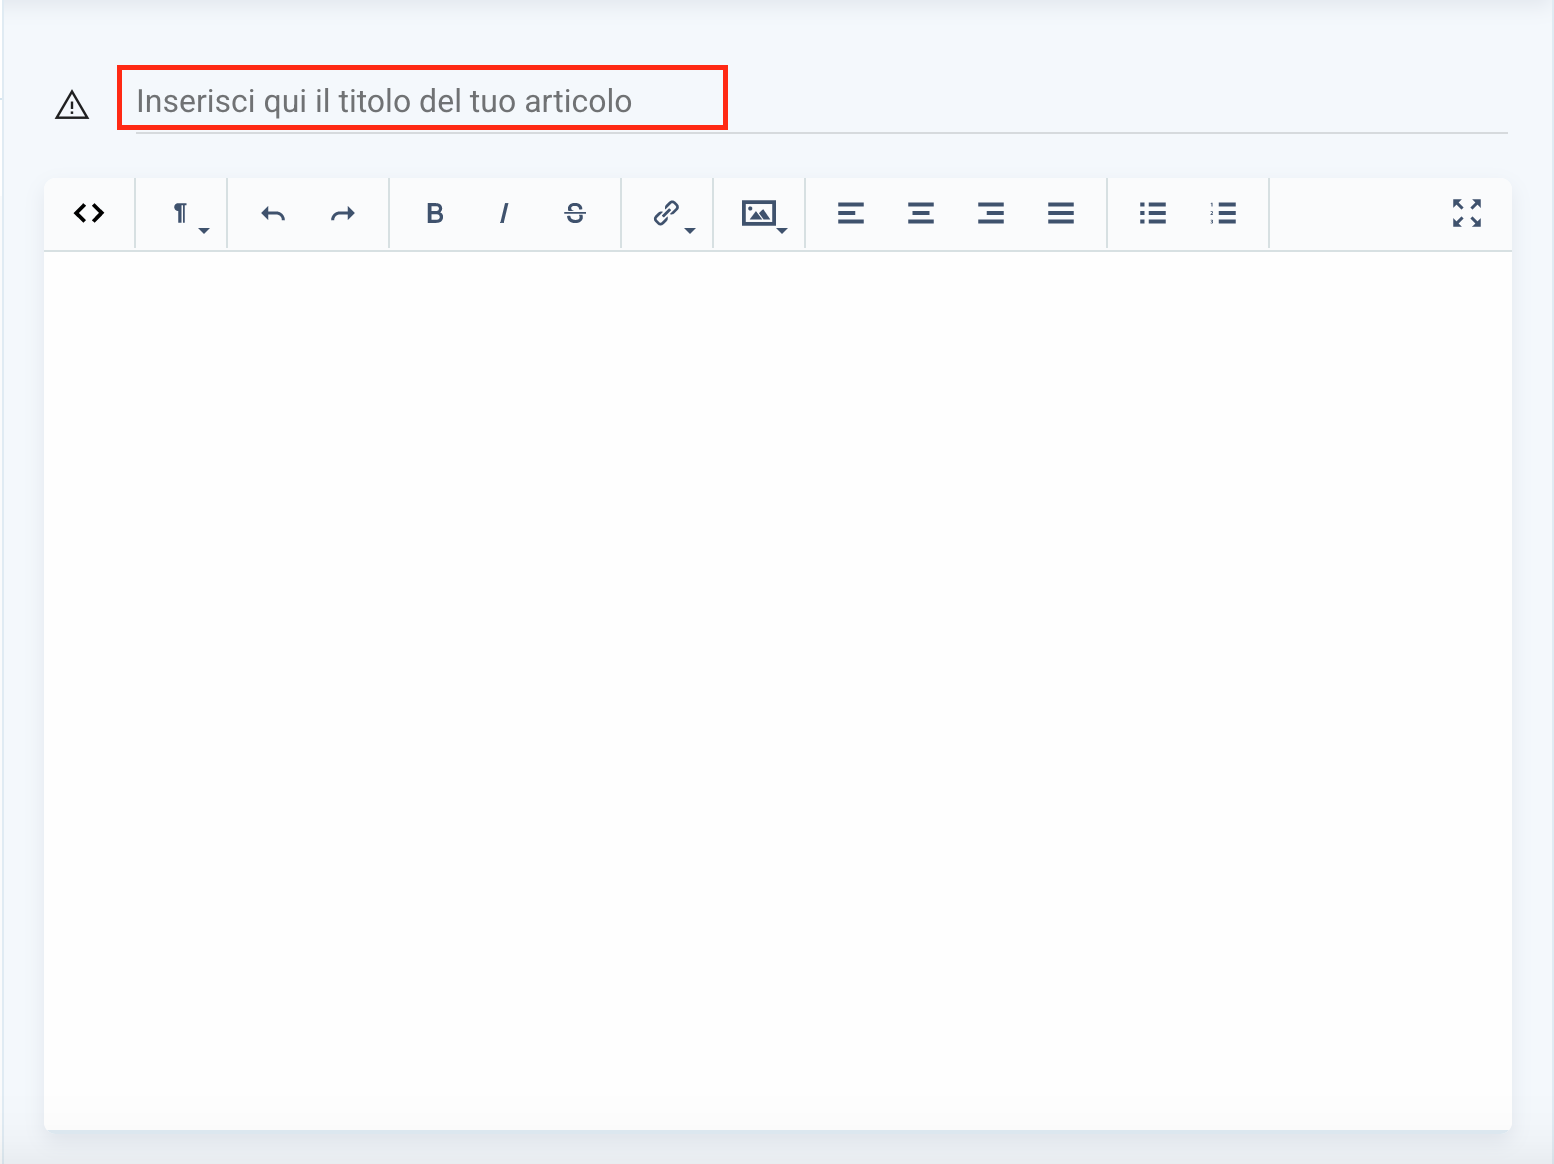Click inside the article body editor
Viewport: 1554px width, 1164px height.
(777, 690)
